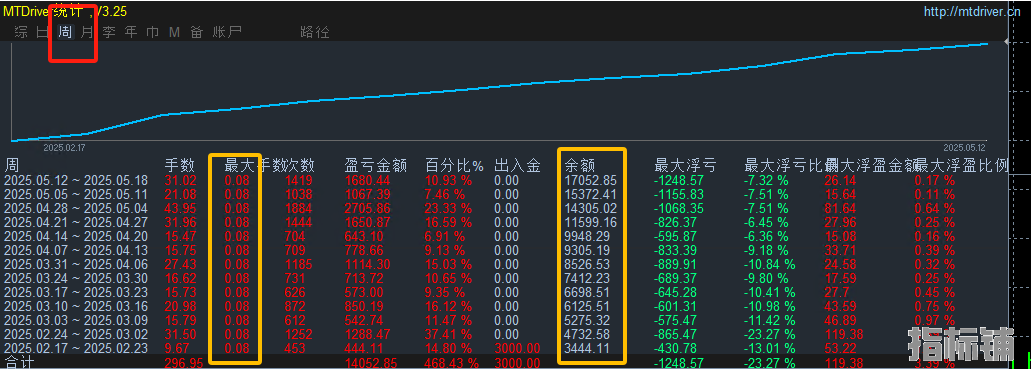Select the 季 quarterly tab
Image resolution: width=1031 pixels, height=369 pixels.
109,32
